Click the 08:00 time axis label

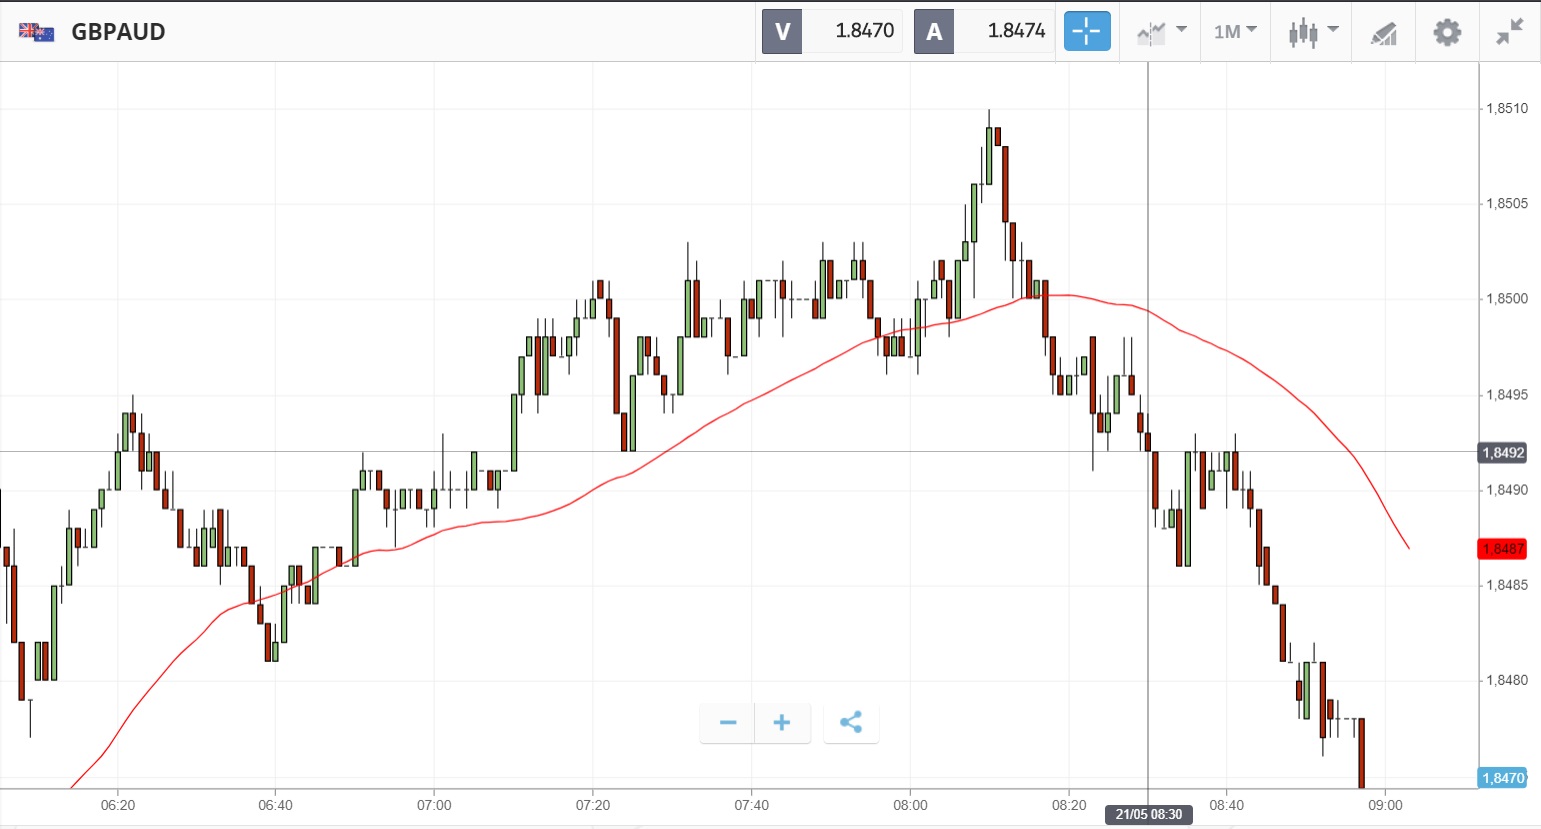tap(910, 805)
